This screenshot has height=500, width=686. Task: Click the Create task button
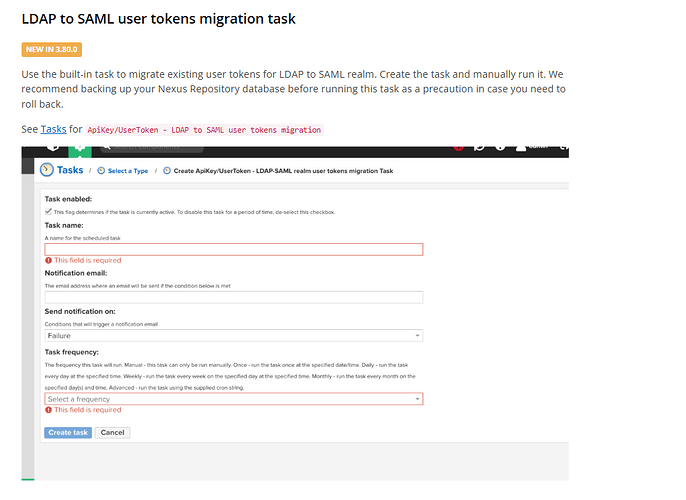(x=68, y=433)
